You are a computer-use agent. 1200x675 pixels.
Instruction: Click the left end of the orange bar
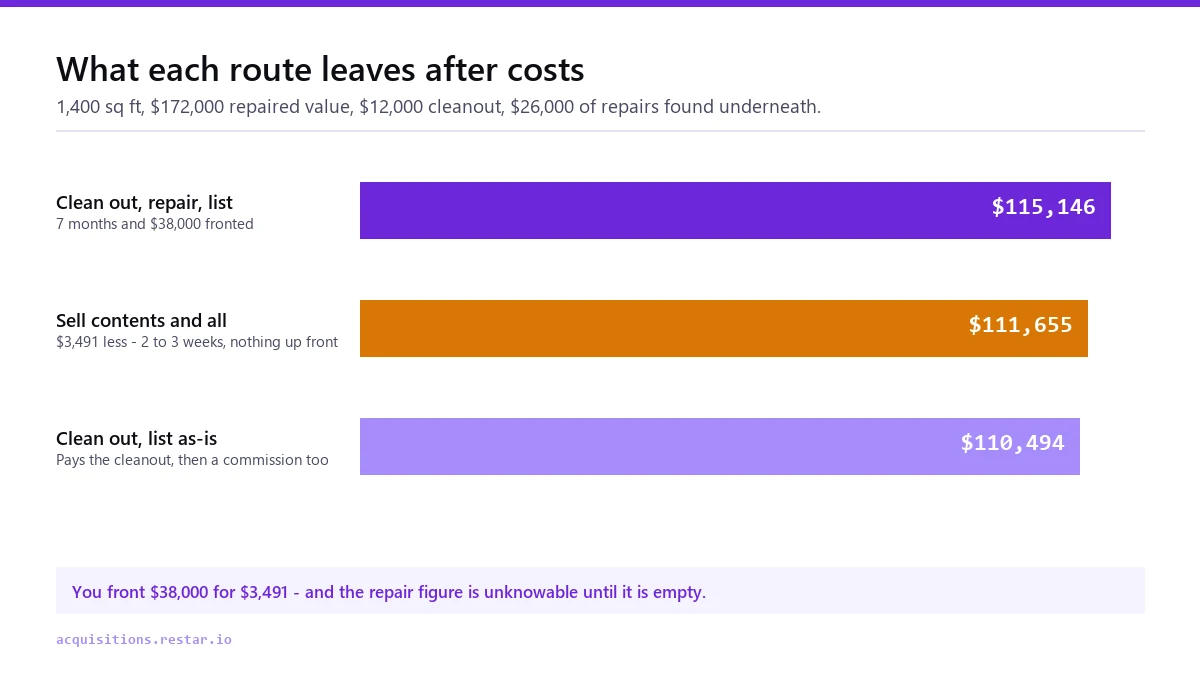366,328
